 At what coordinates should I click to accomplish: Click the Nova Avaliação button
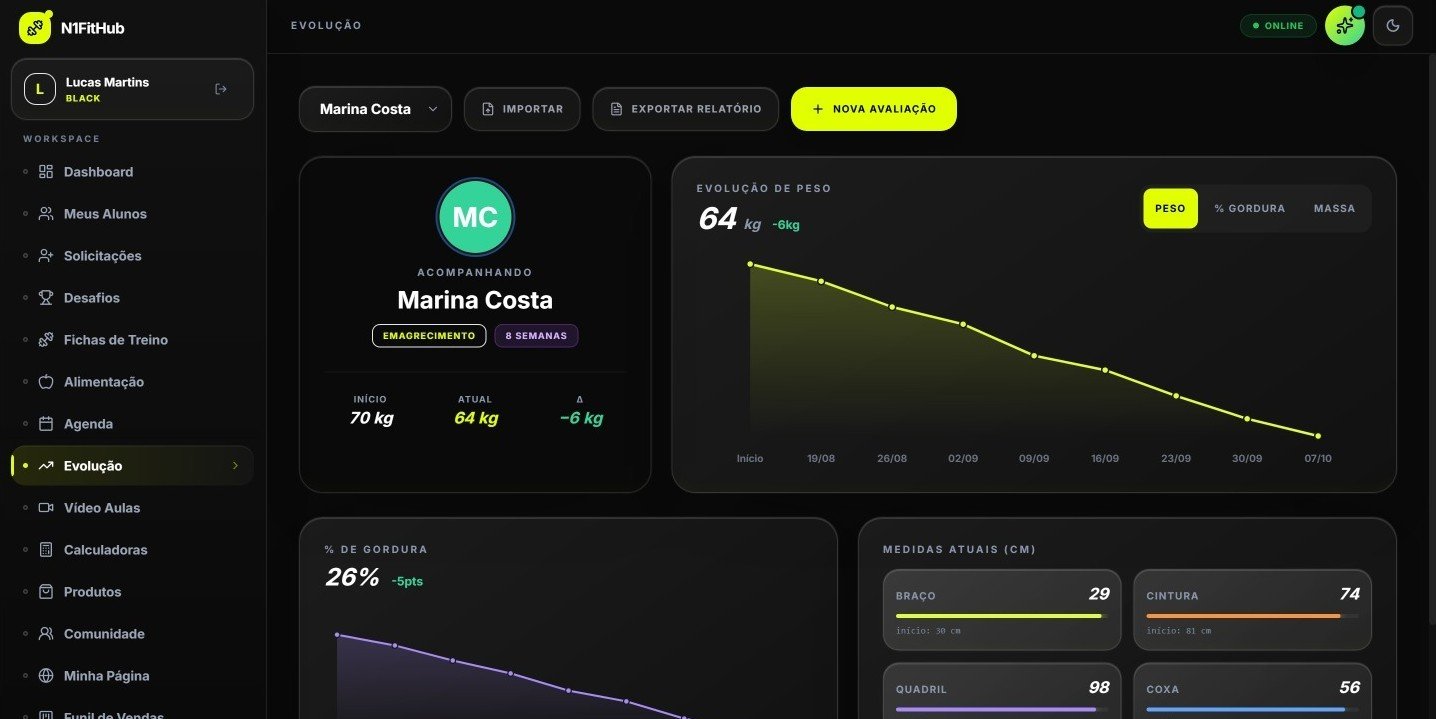pos(873,109)
